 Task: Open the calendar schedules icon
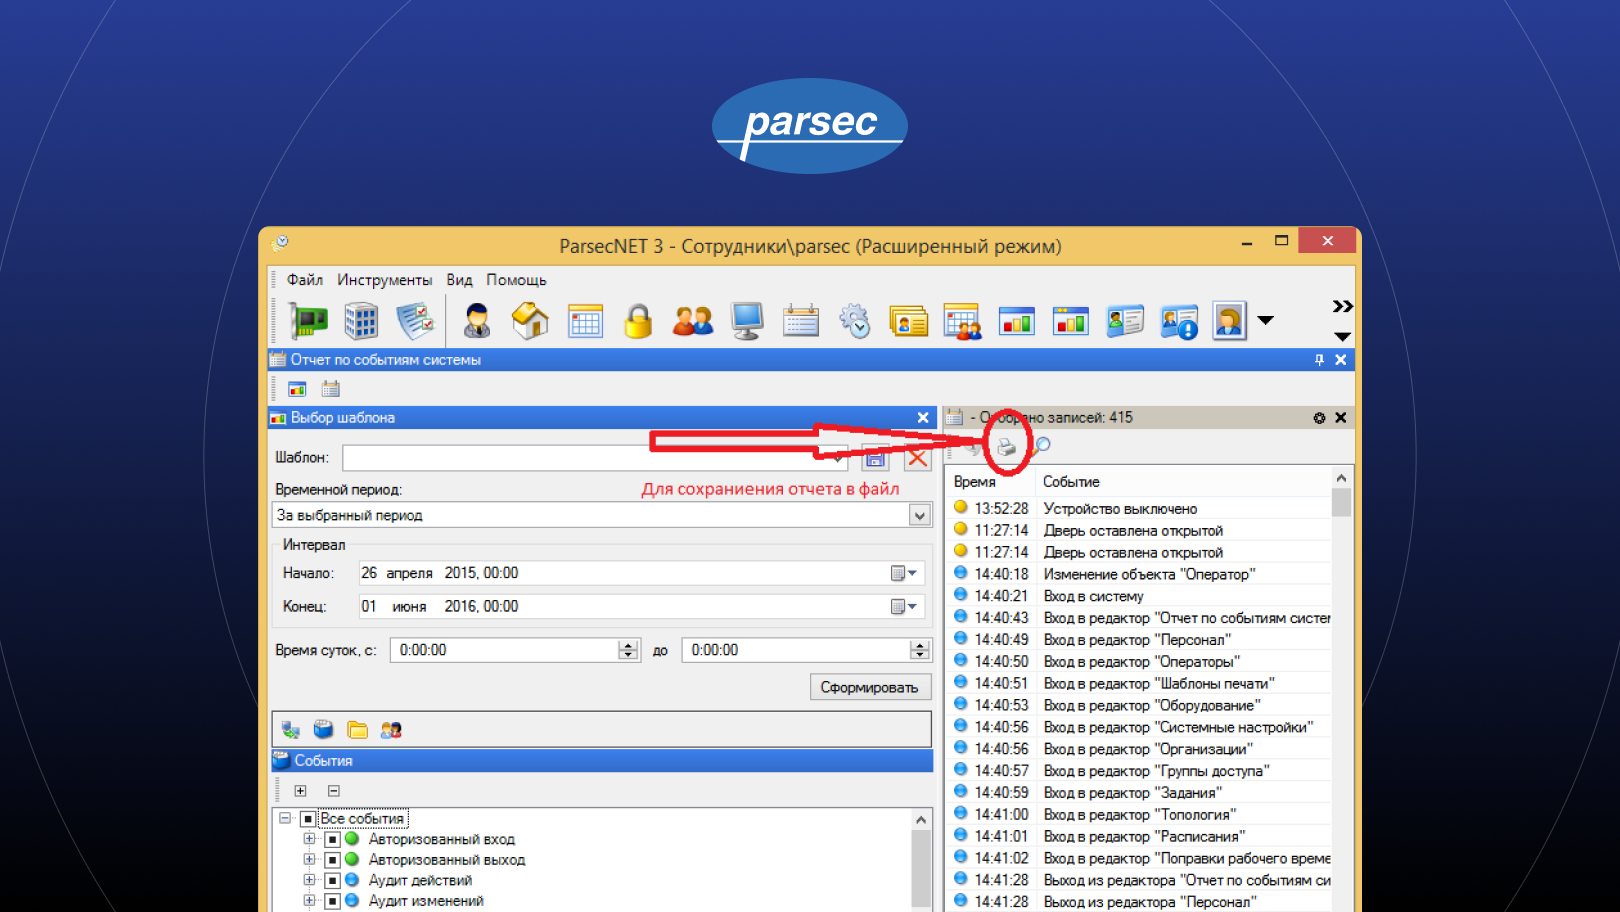tap(800, 319)
